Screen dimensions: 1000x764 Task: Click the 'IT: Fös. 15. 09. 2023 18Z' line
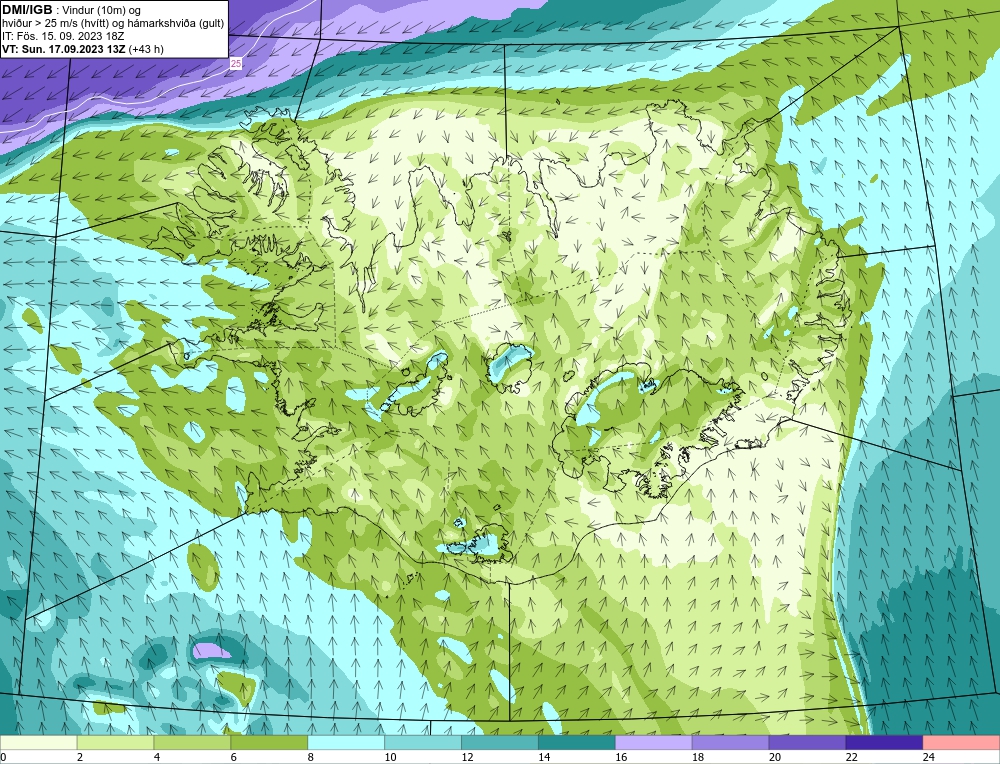(62, 36)
